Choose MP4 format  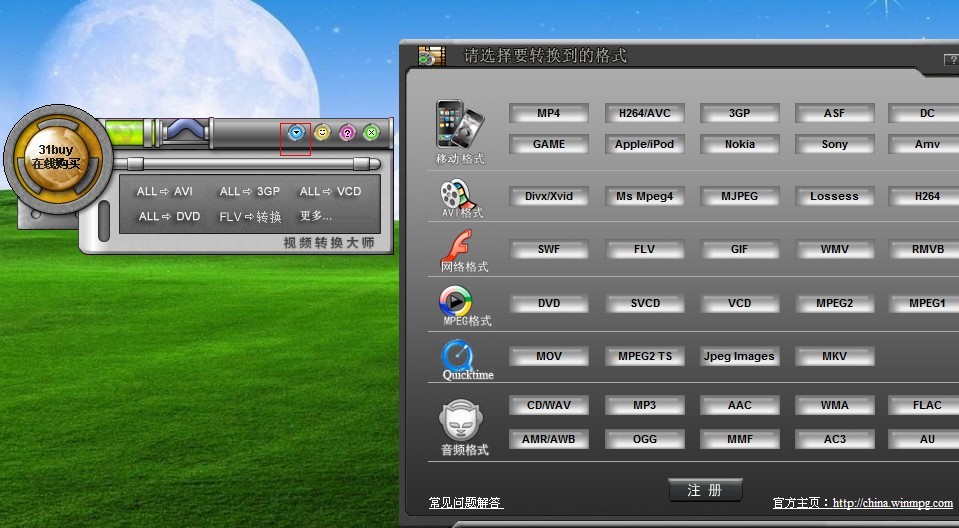point(549,113)
